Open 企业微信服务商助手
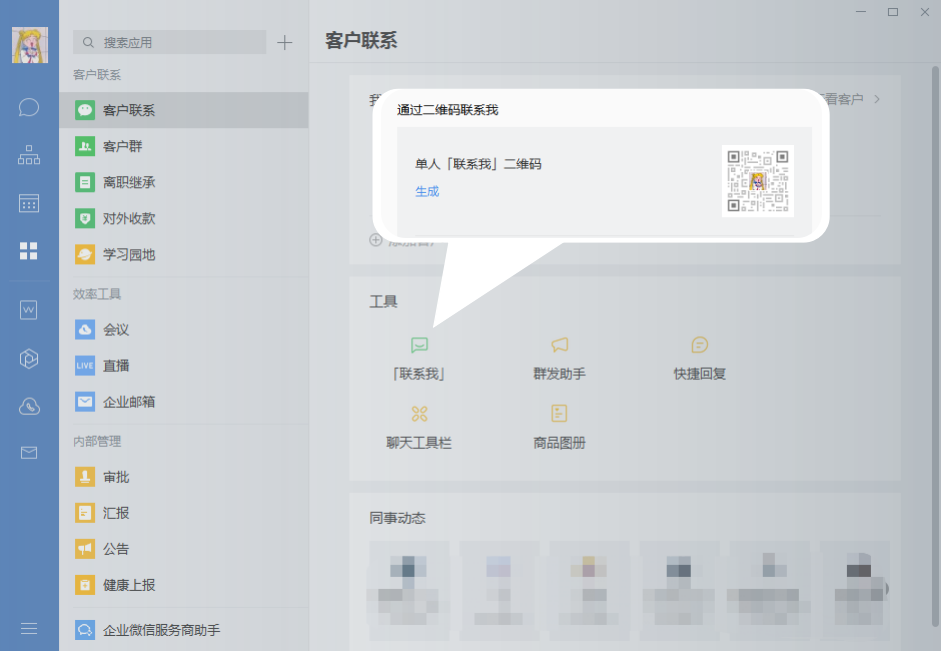The width and height of the screenshot is (941, 651). coord(184,629)
